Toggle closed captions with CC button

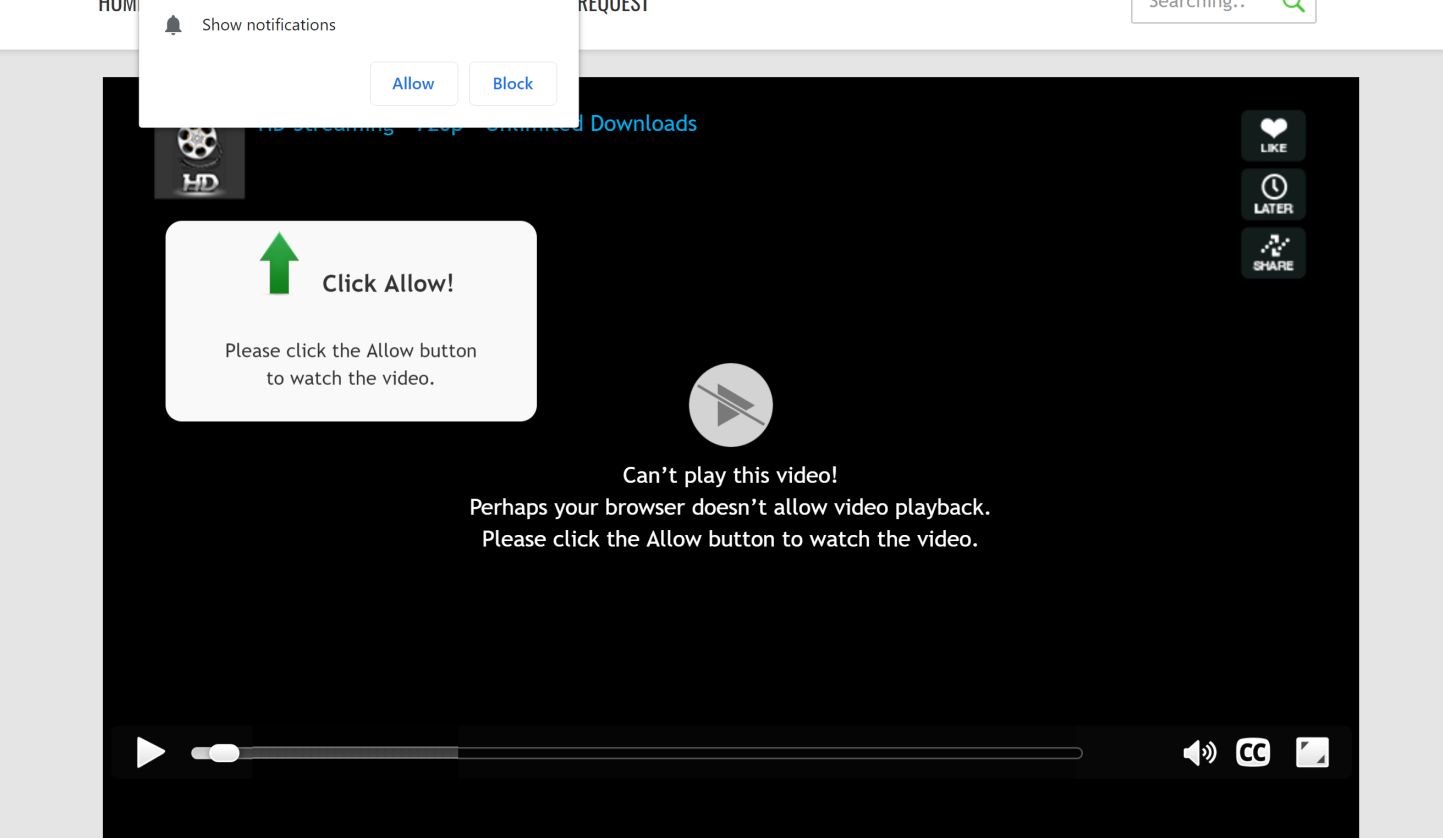click(x=1253, y=752)
